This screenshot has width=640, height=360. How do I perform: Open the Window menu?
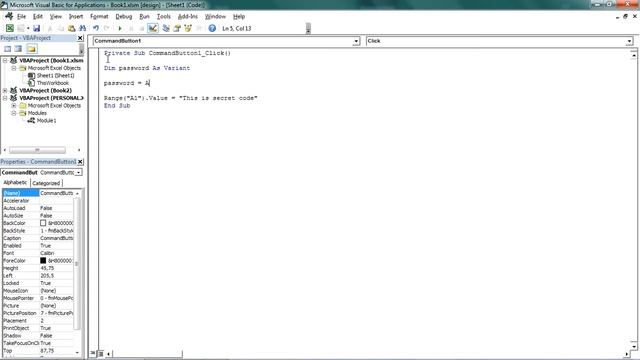pyautogui.click(x=215, y=16)
